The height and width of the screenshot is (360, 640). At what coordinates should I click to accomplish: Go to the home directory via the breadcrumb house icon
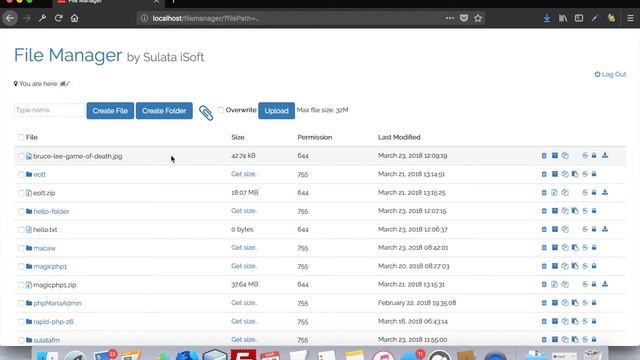coord(63,84)
